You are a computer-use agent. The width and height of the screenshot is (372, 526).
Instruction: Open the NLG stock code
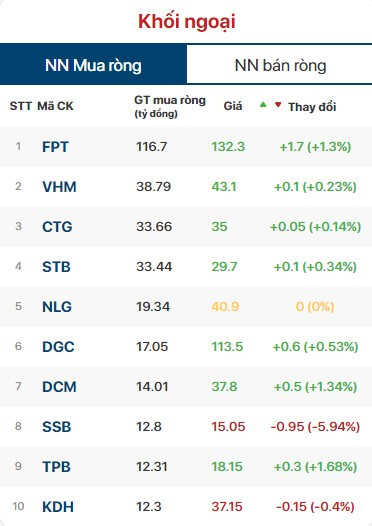coord(57,307)
